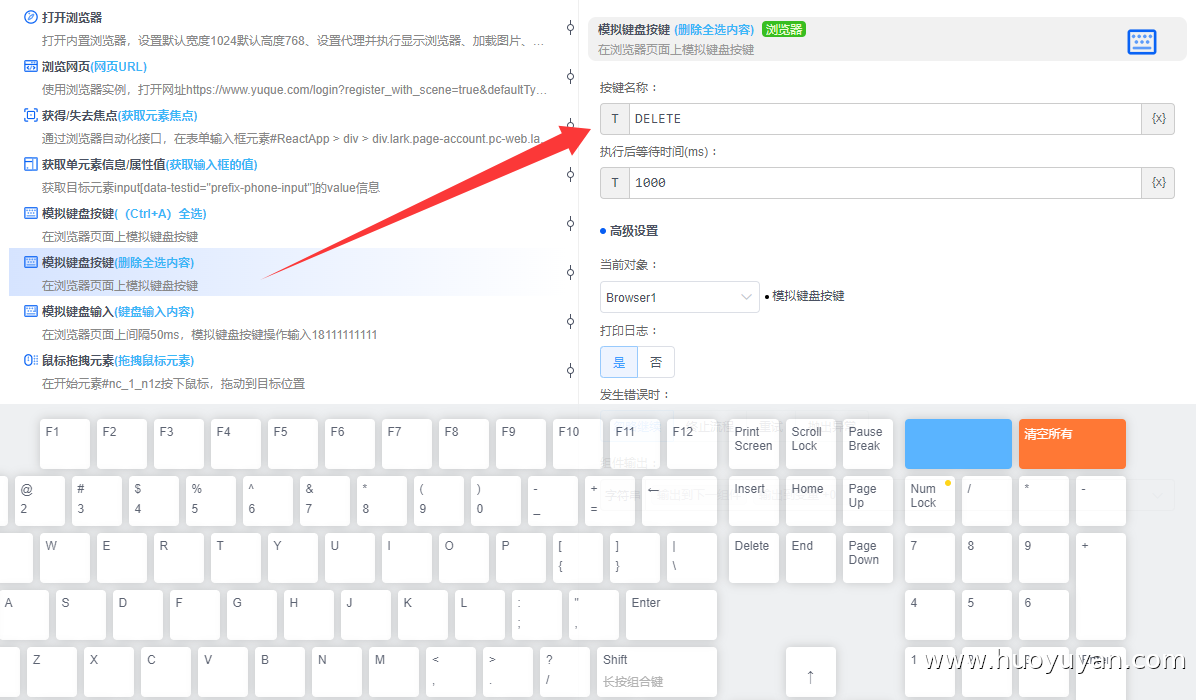Viewport: 1196px width, 700px height.
Task: Open the 网页URL step link
Action: 118,66
